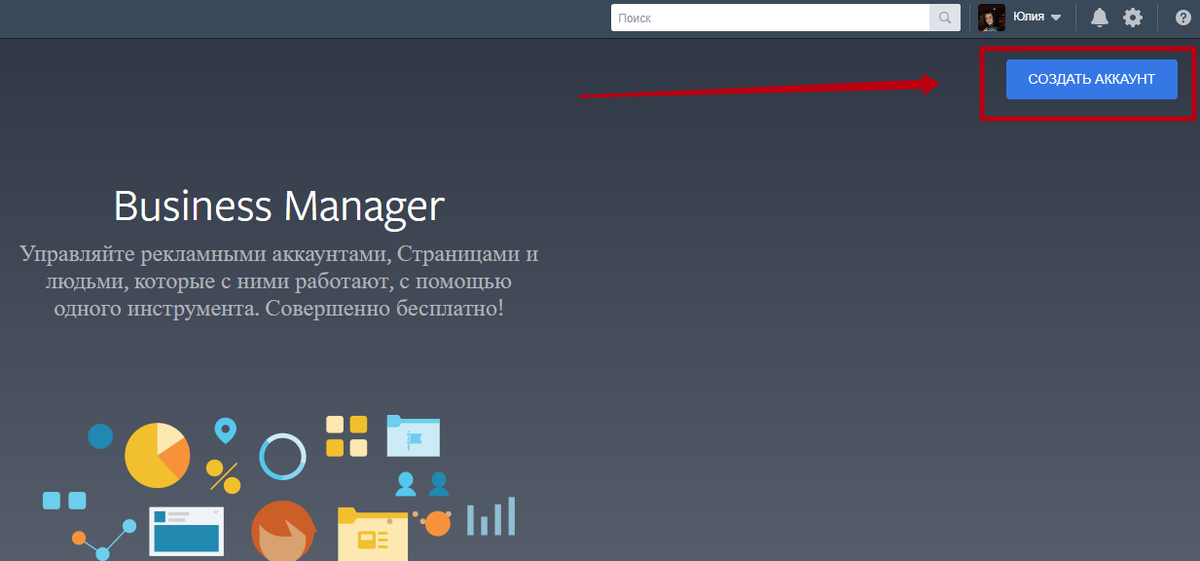Image resolution: width=1200 pixels, height=561 pixels.
Task: Click the magnifier search button
Action: (944, 18)
